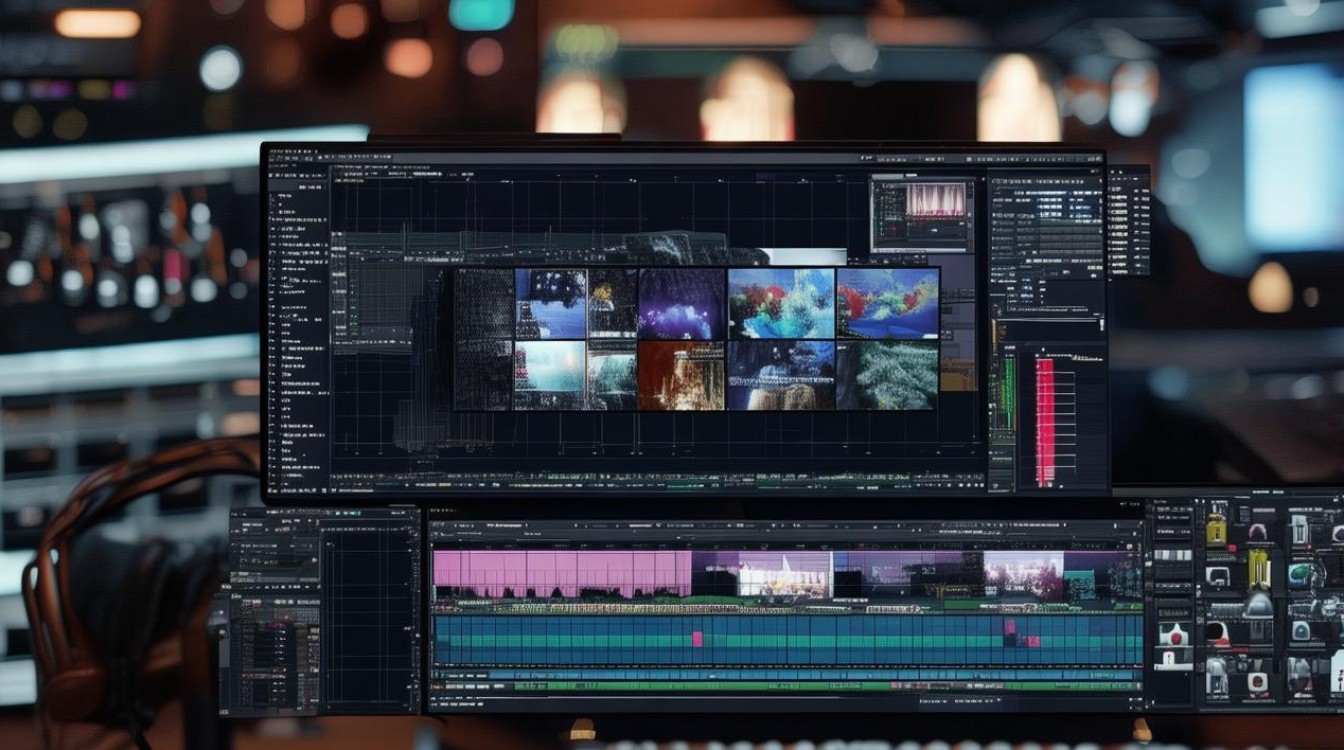The image size is (1344, 750).
Task: Click the yellow box icon in the right panel
Action: (1216, 532)
